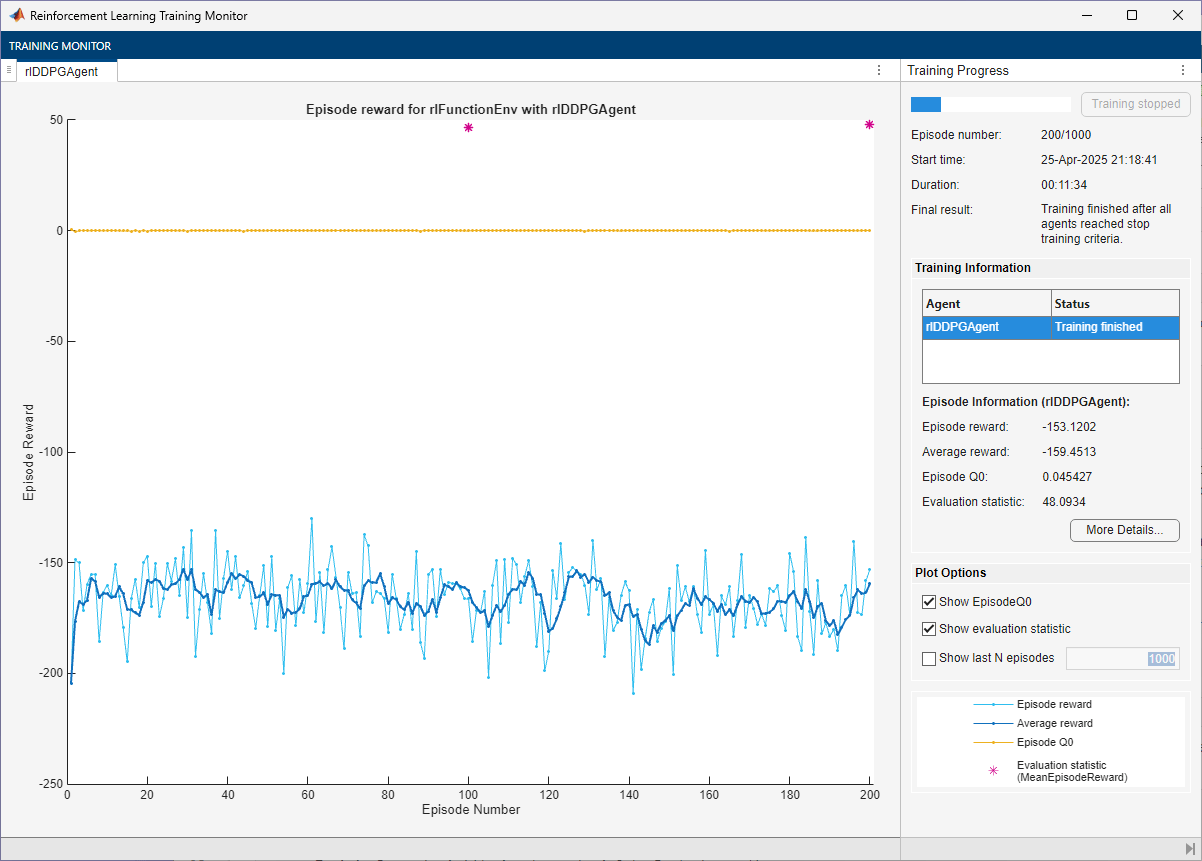Click the evaluation statistic star at episode 200
1202x861 pixels.
point(869,125)
